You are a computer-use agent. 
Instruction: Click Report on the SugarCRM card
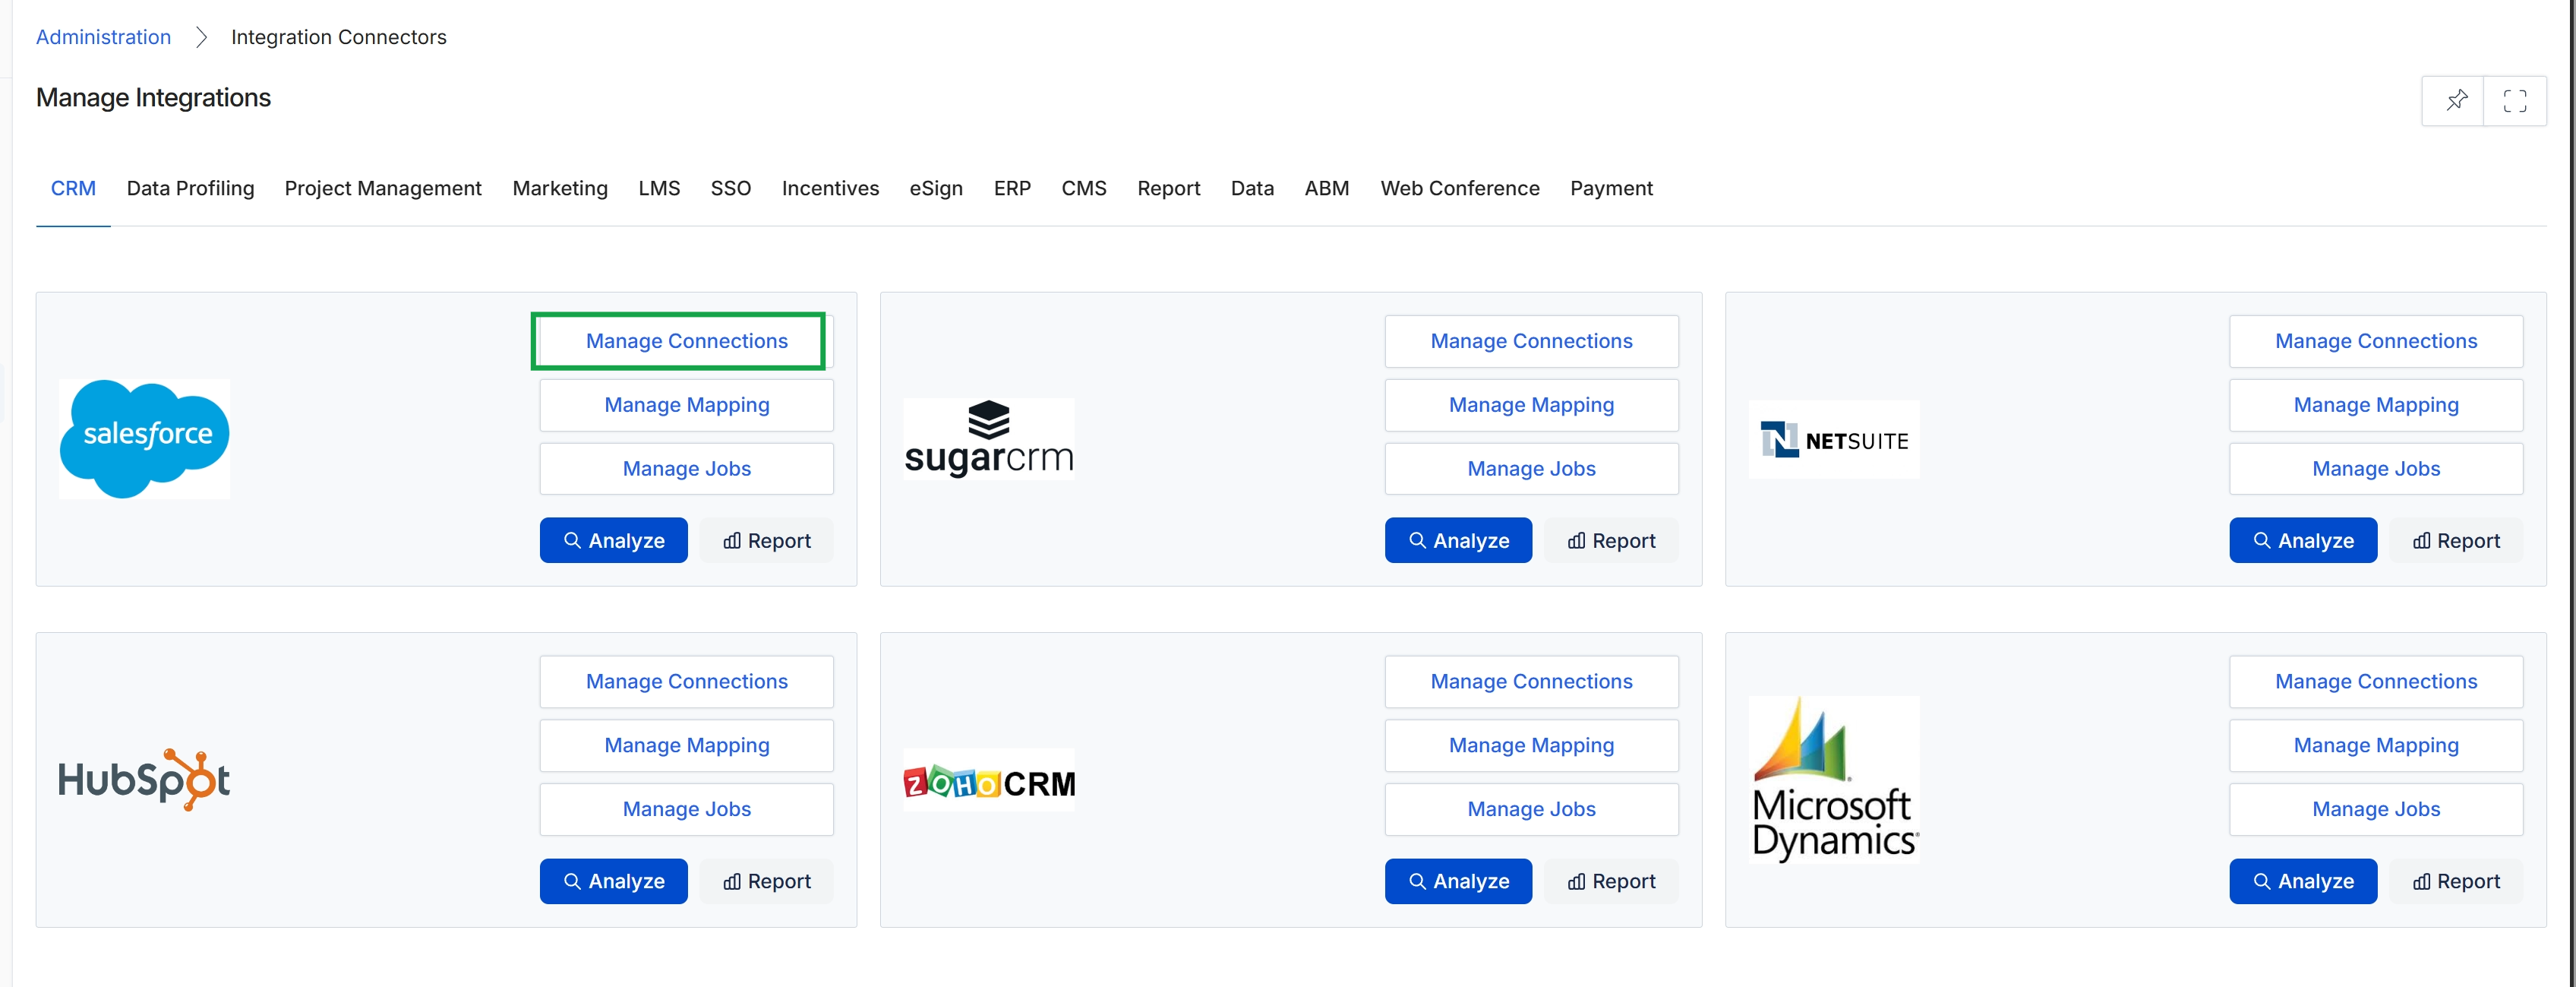[1611, 540]
